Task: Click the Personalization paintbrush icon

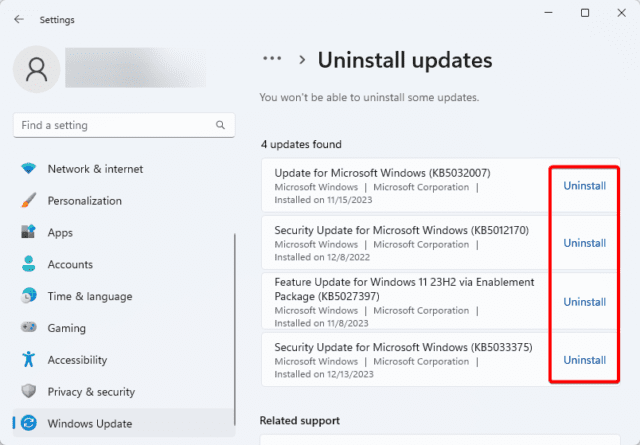Action: click(x=29, y=200)
